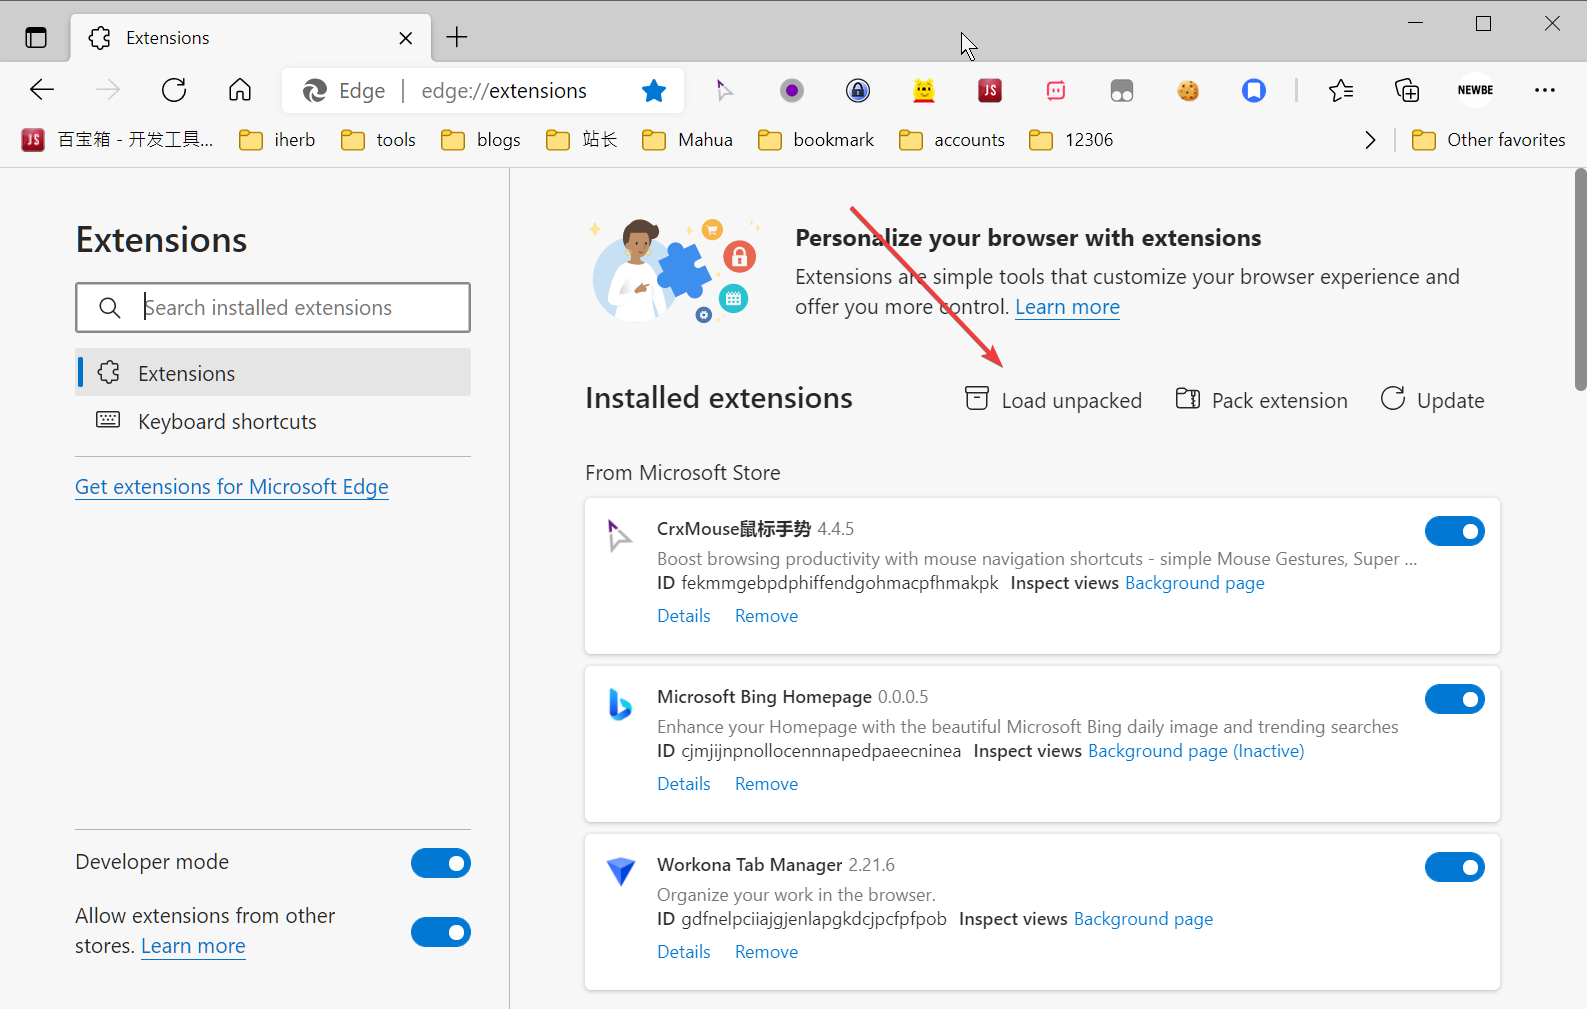Open the bookmark favorites folder
This screenshot has height=1009, width=1587.
[x=816, y=140]
